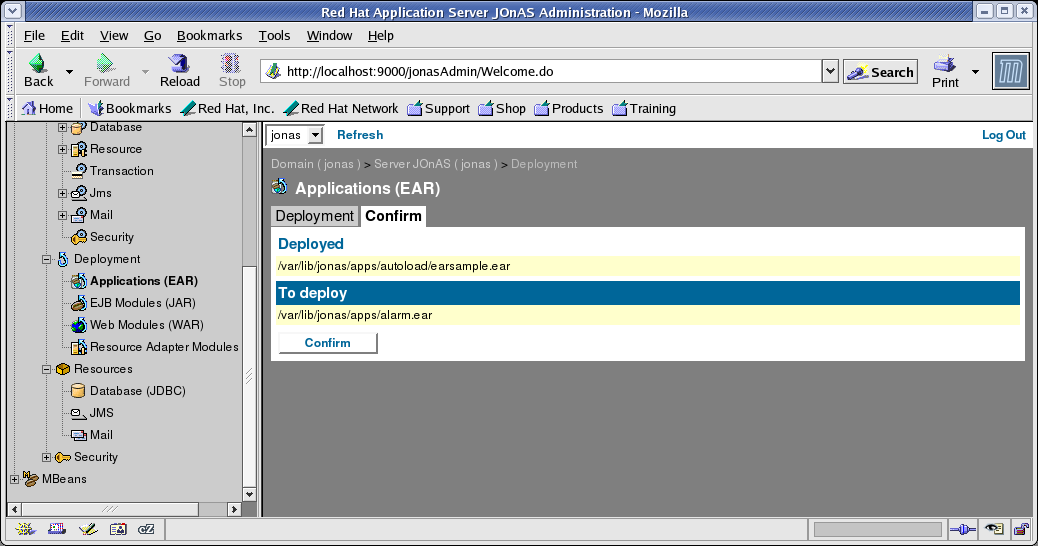The height and width of the screenshot is (546, 1038).
Task: Open the Red Hat Network bookmark
Action: pyautogui.click(x=341, y=109)
